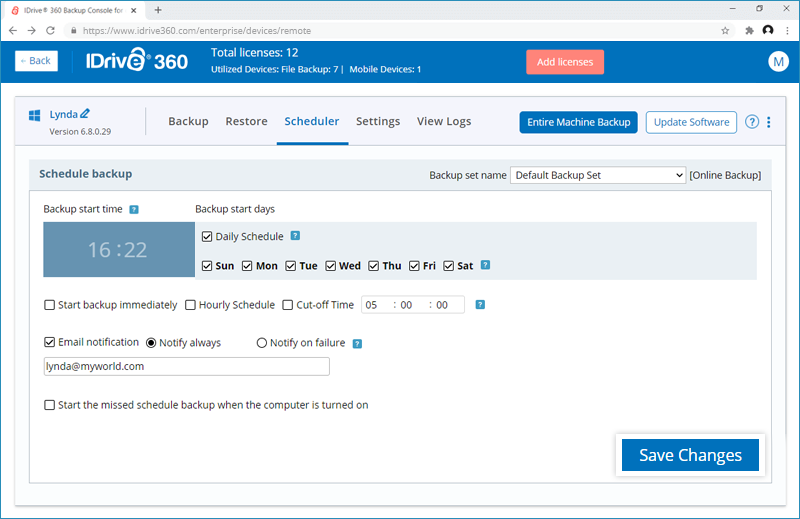This screenshot has height=519, width=800.
Task: Uncheck the Fri day checkbox
Action: [414, 266]
